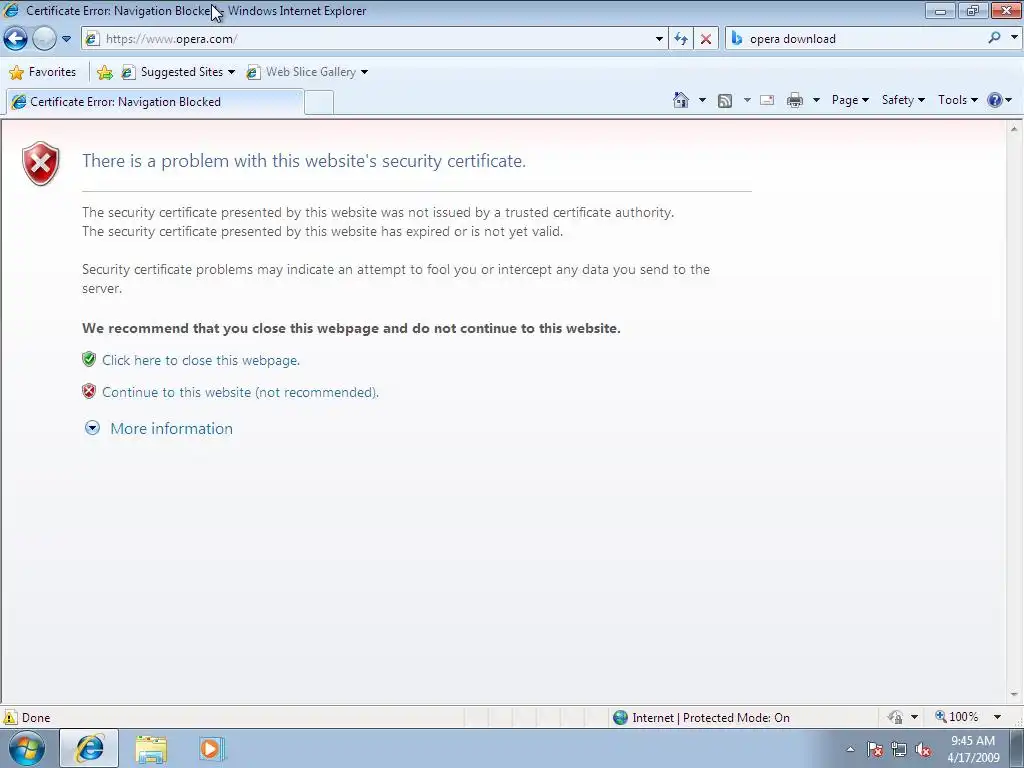
Task: Open the Safety menu
Action: 903,100
